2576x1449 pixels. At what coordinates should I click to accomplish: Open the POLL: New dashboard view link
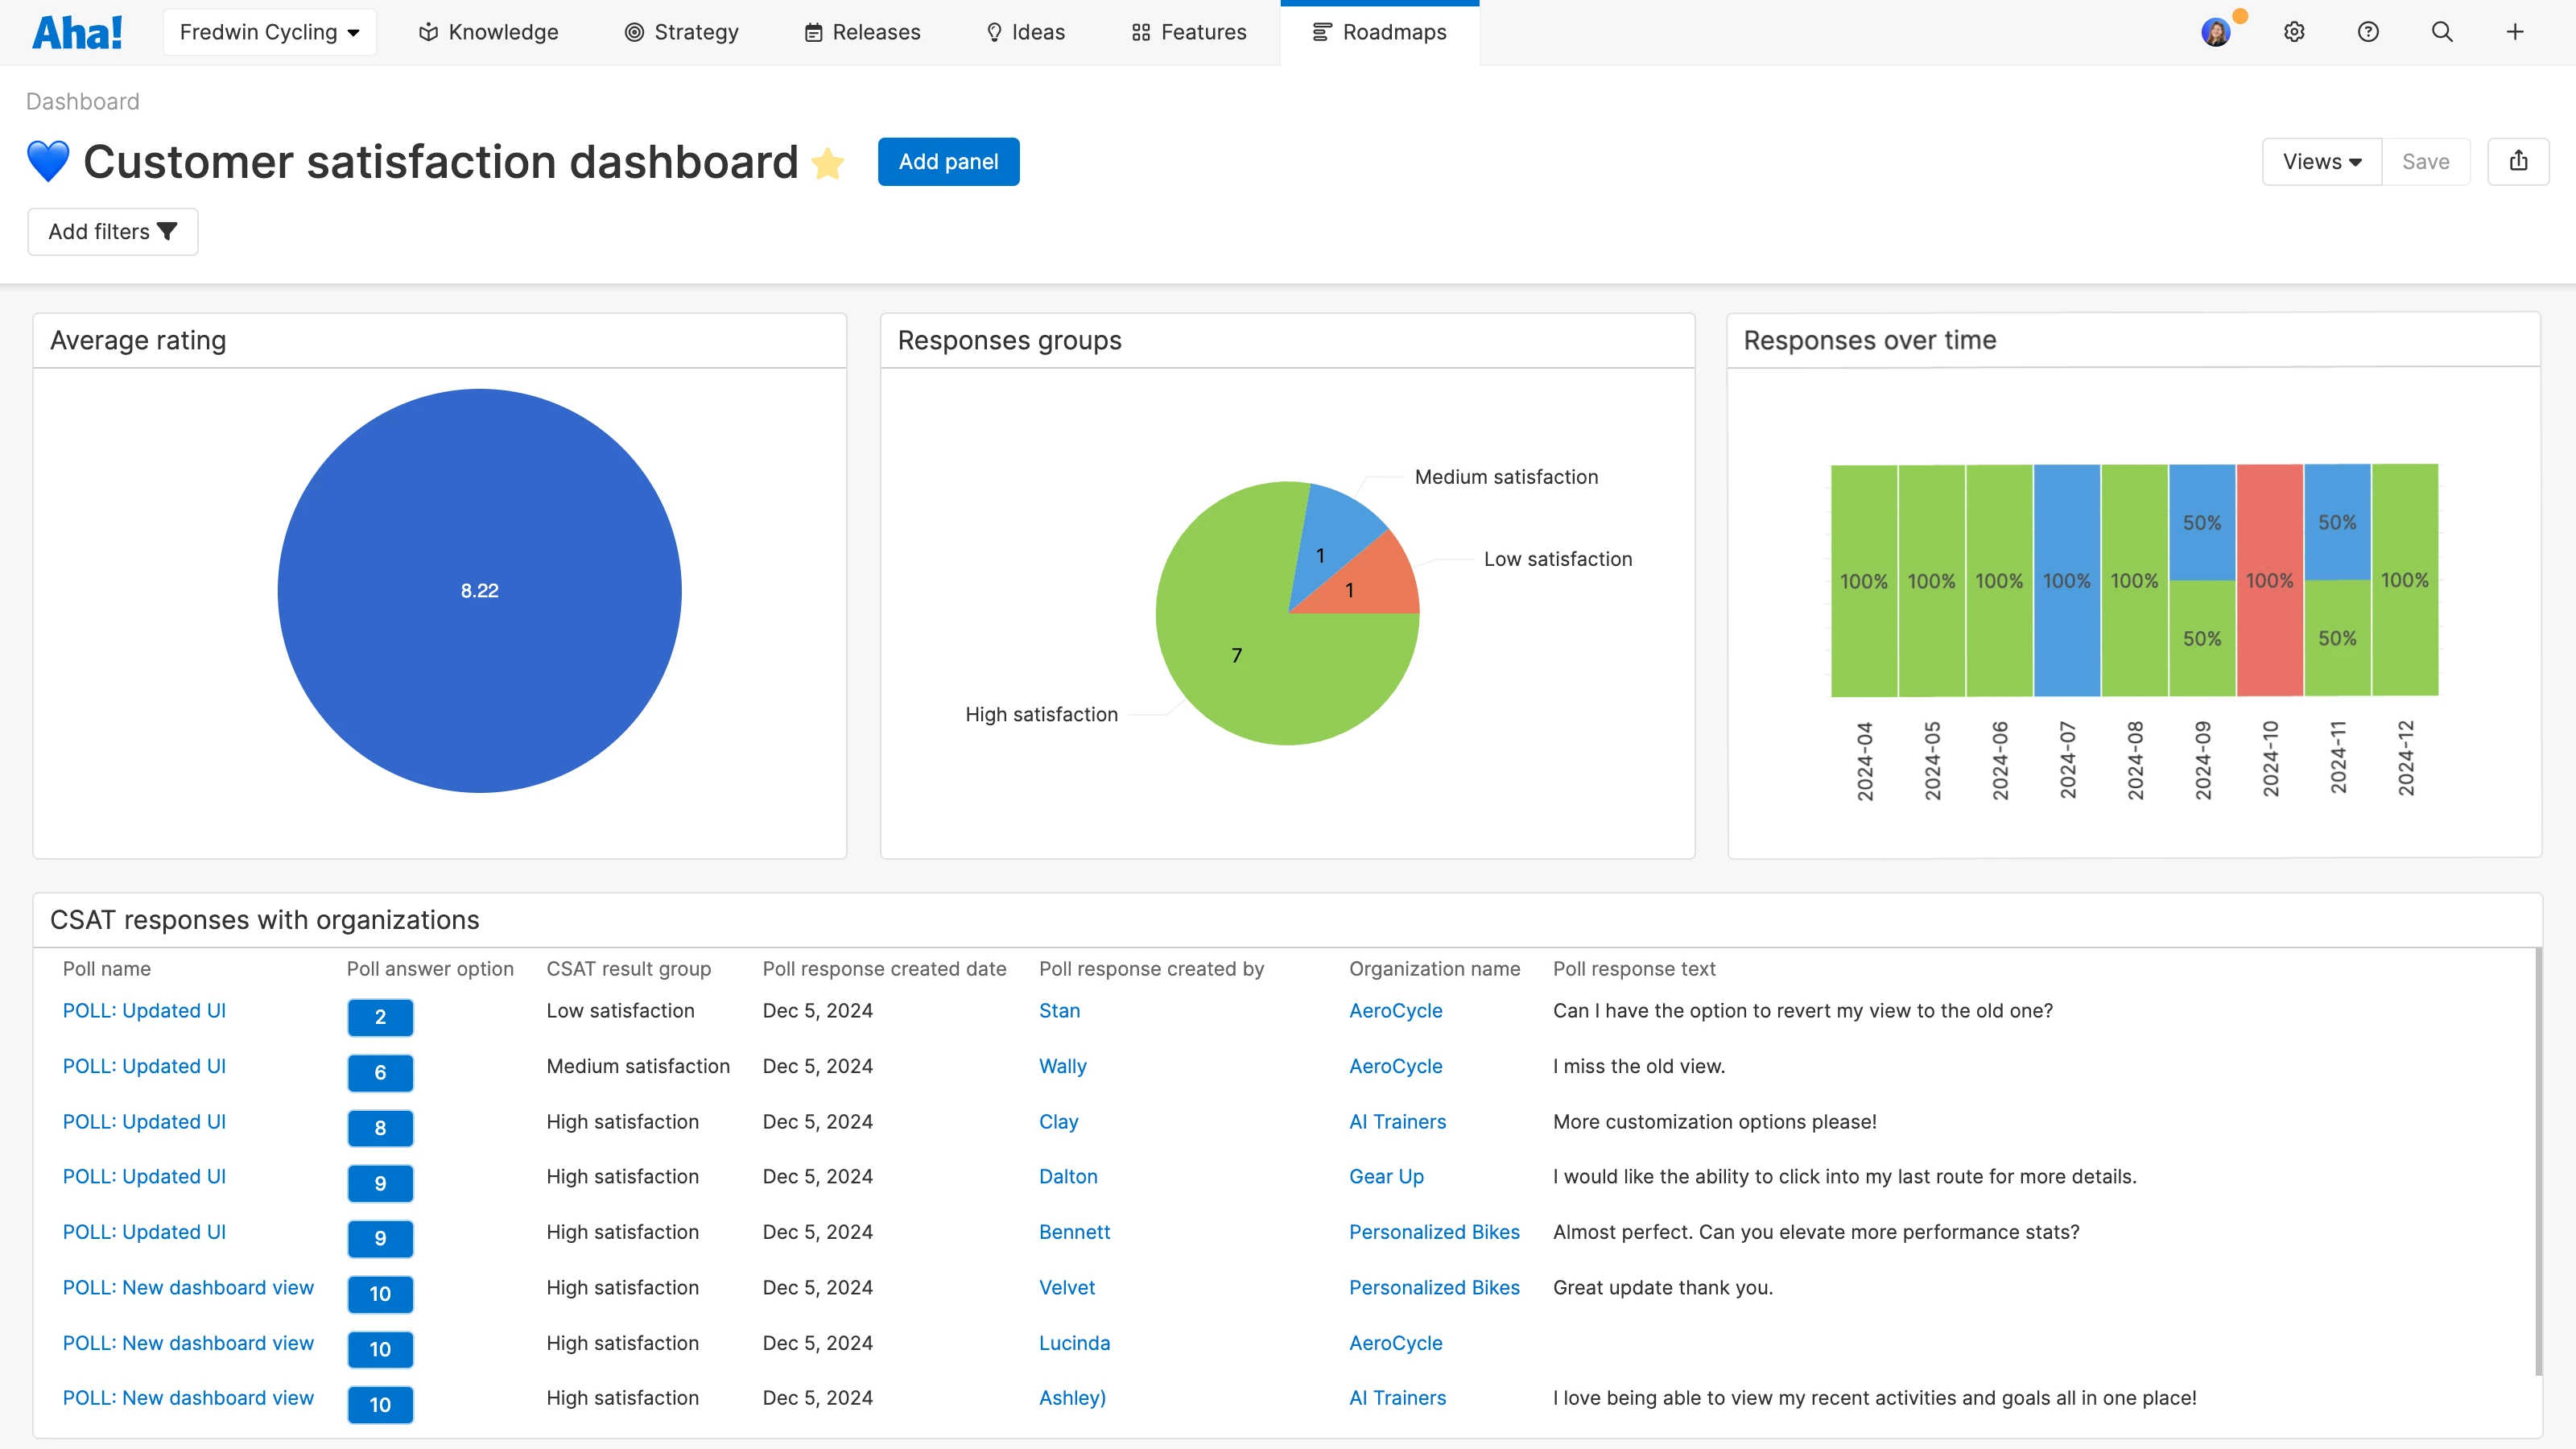187,1287
